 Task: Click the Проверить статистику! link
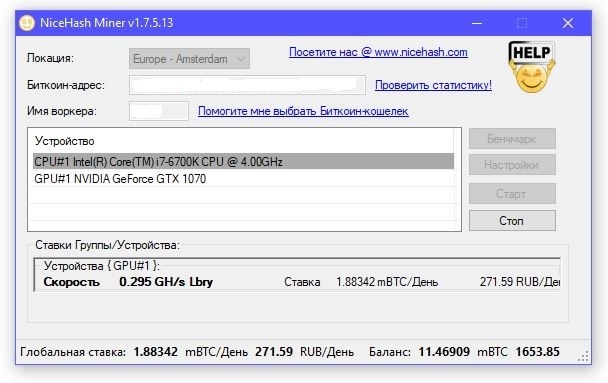433,85
